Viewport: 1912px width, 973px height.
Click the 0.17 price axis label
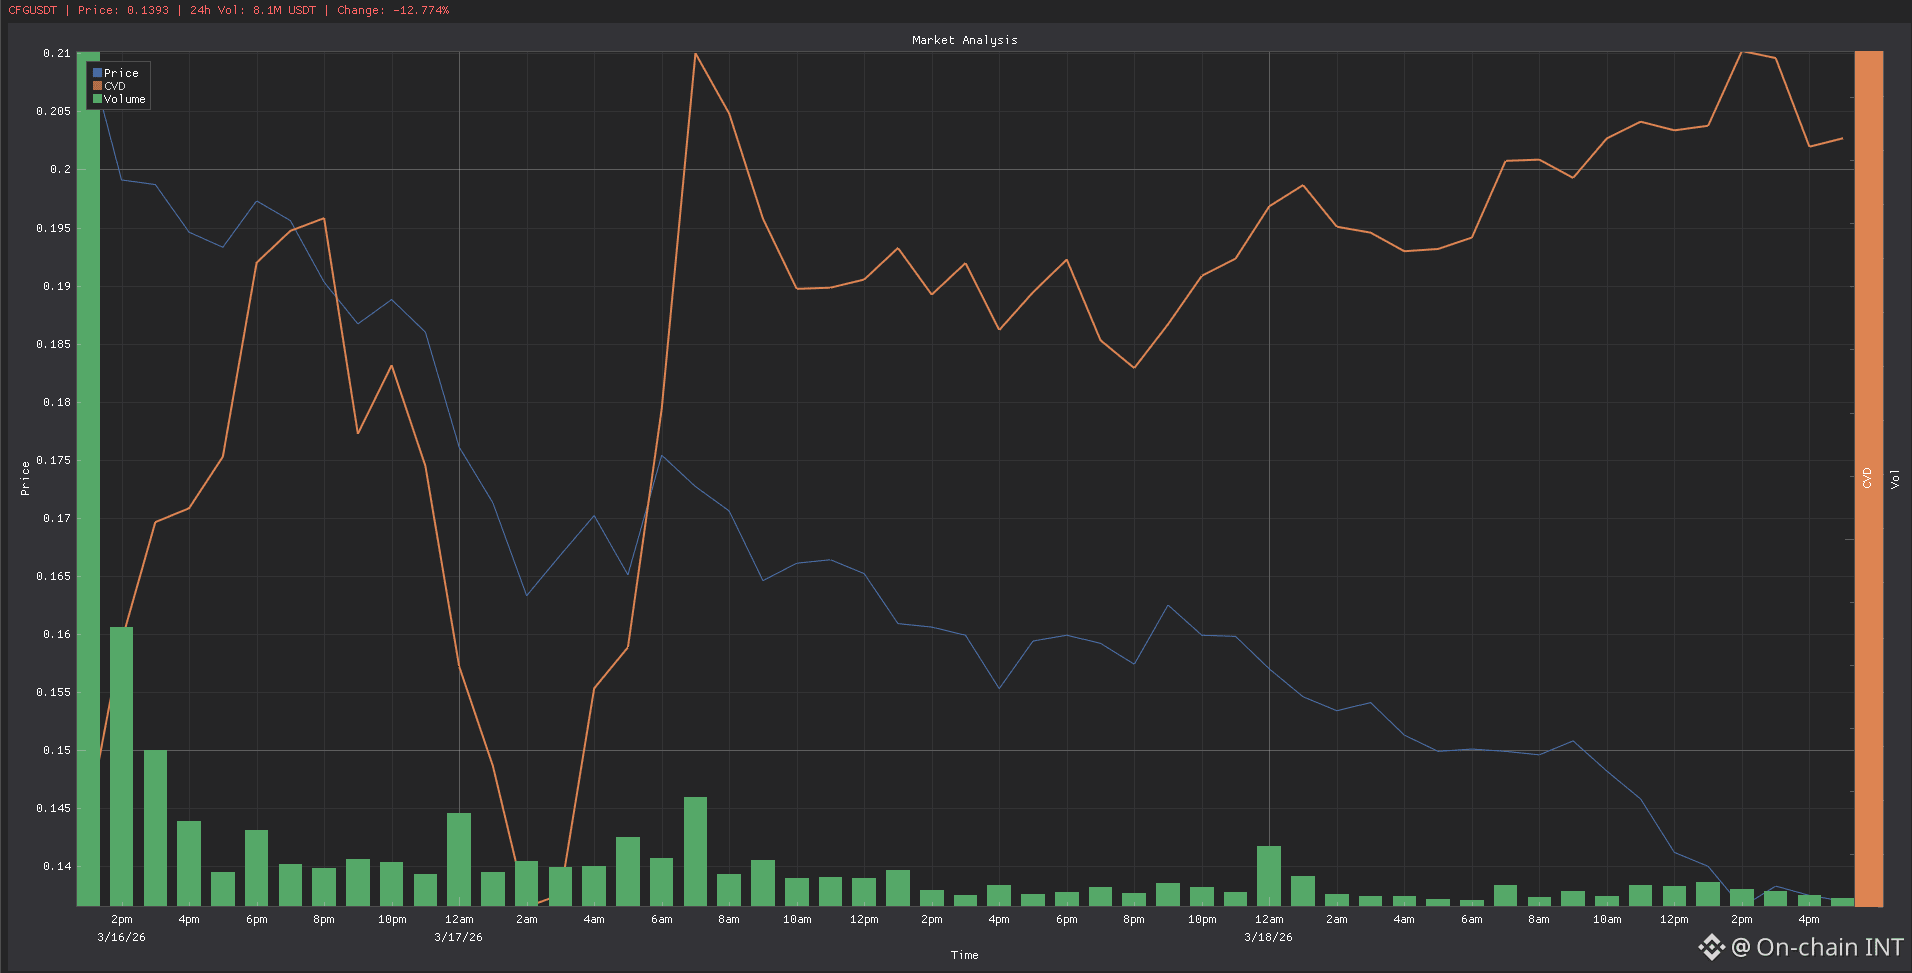pyautogui.click(x=57, y=518)
